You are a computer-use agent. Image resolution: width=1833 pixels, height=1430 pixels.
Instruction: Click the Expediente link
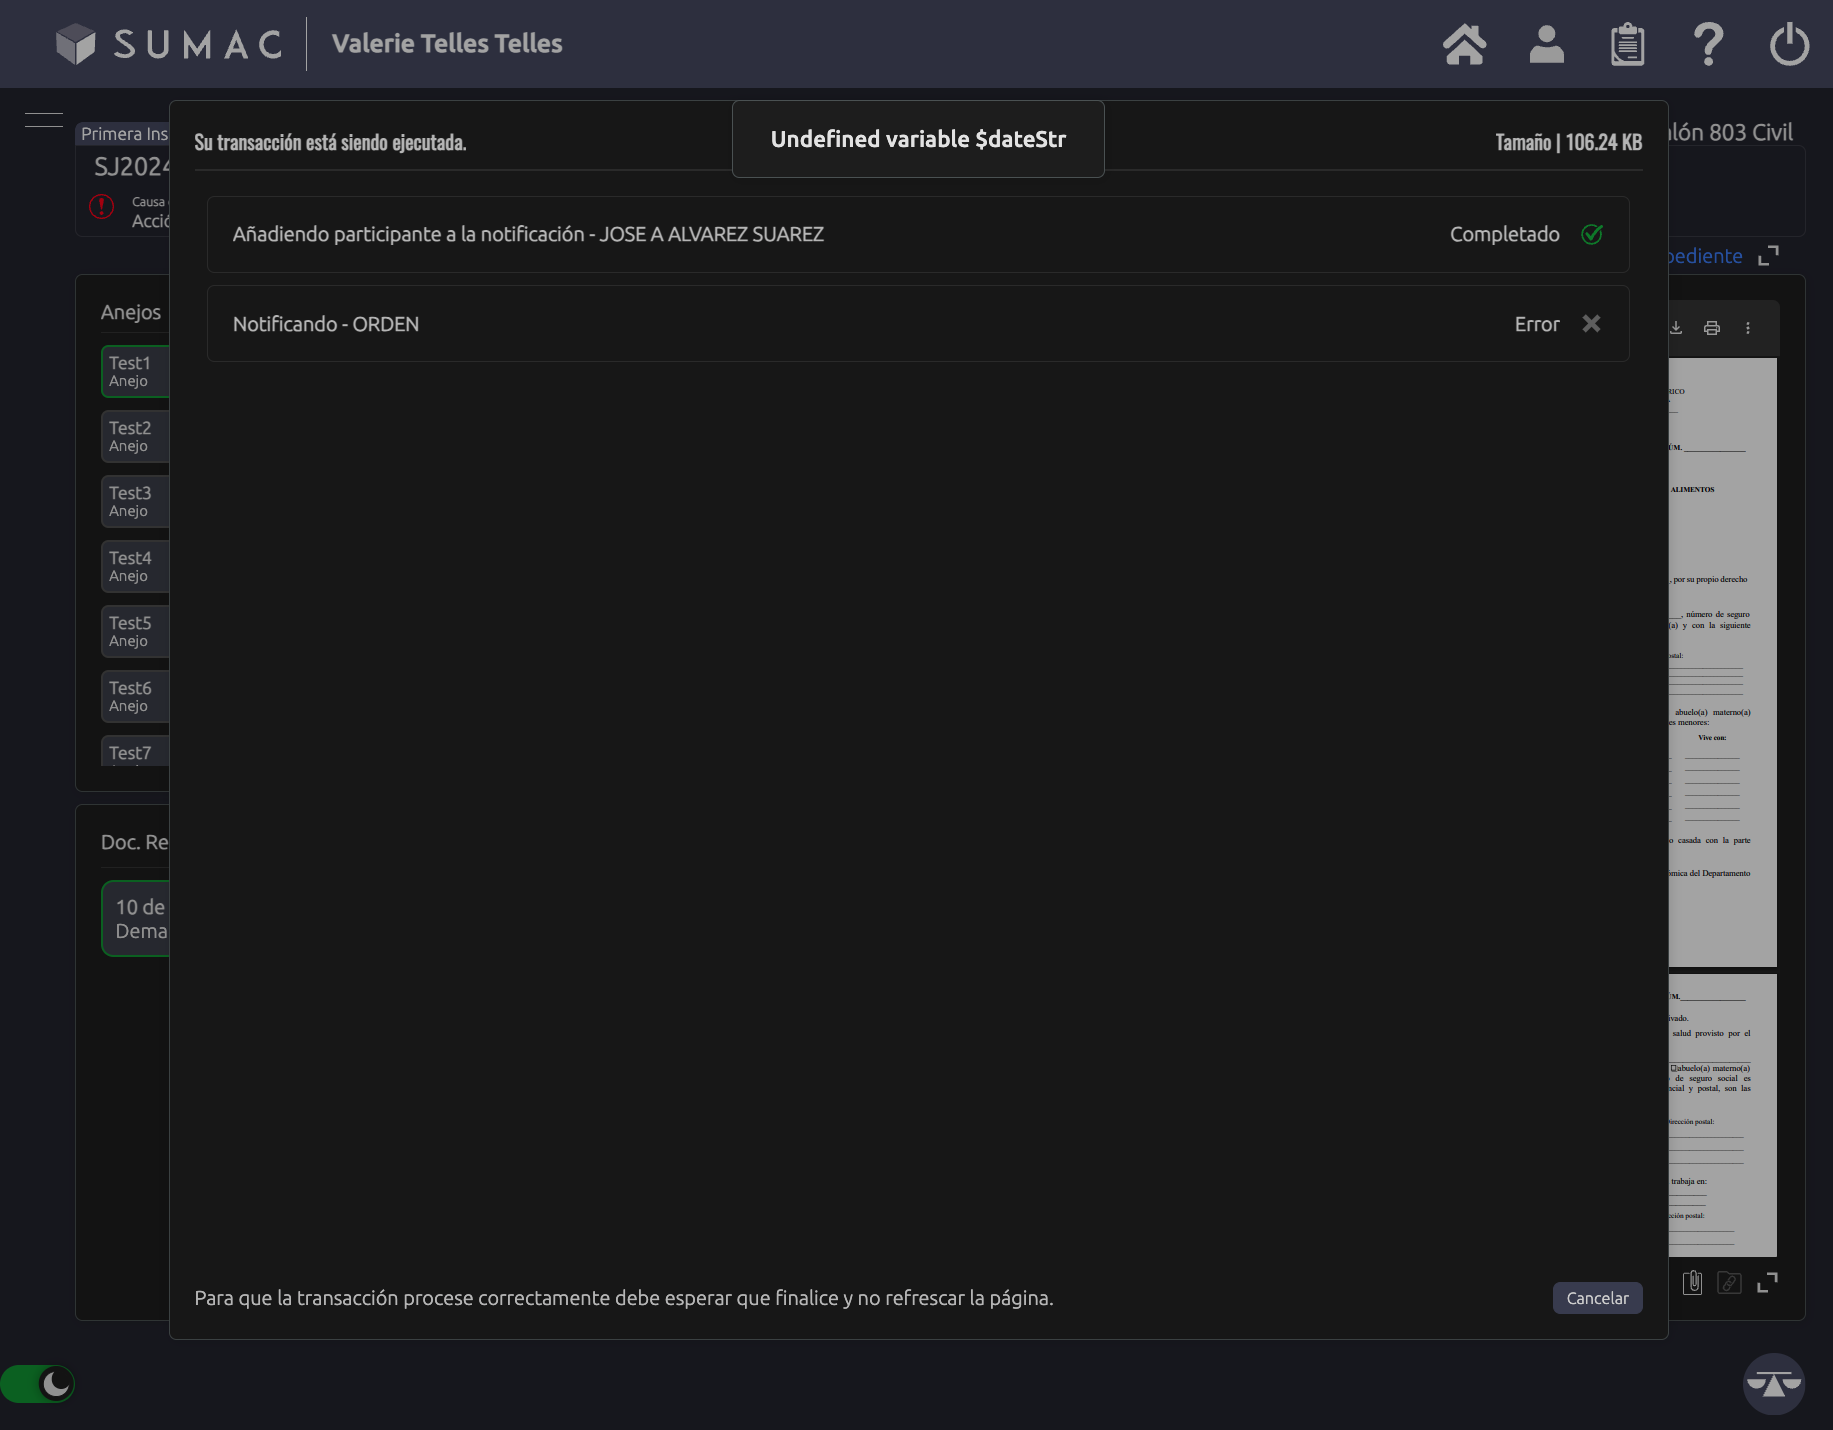1705,256
